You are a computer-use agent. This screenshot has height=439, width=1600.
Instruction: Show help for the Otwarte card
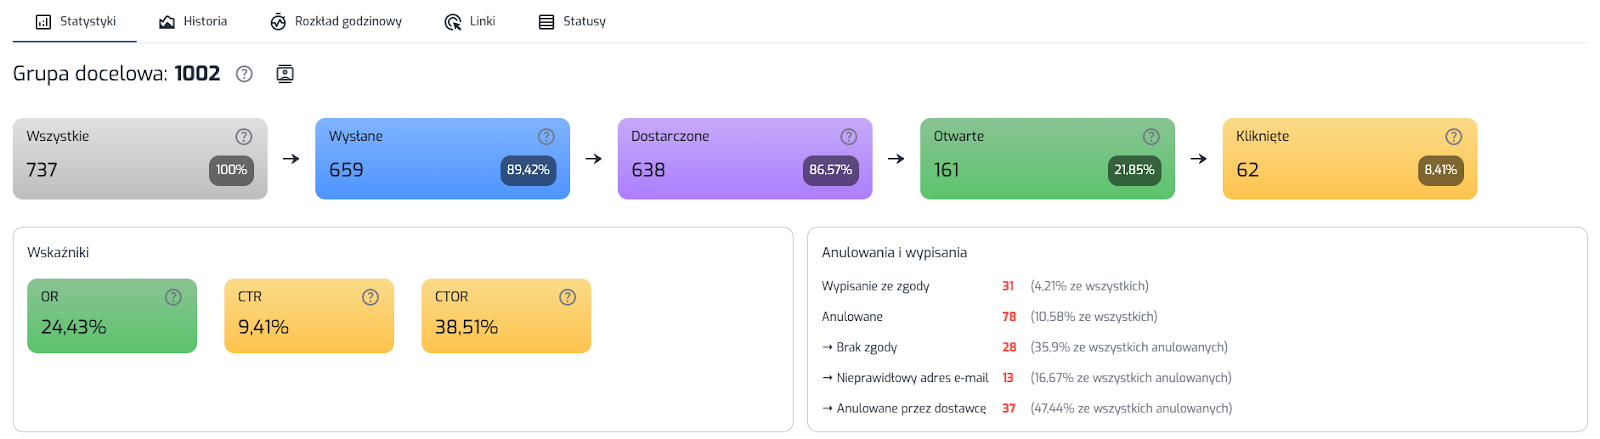coord(1151,137)
